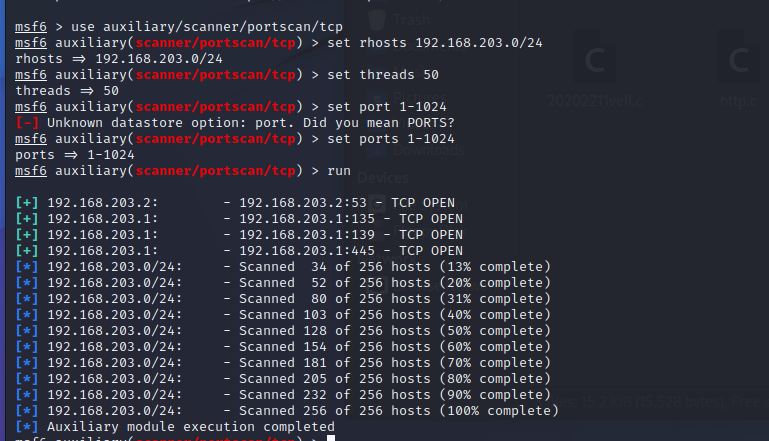This screenshot has width=769, height=441.
Task: Click 'Auxiliary module execution completed' message
Action: pos(176,427)
